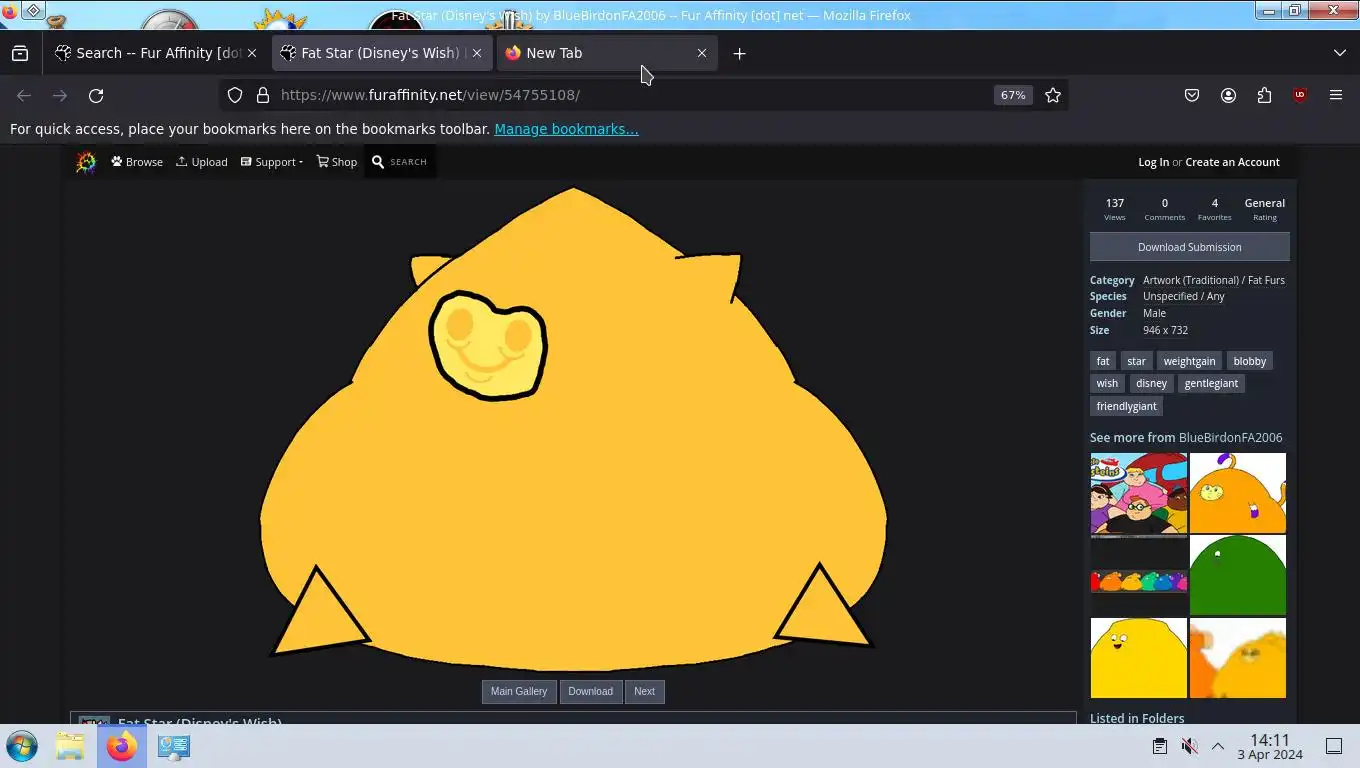This screenshot has width=1360, height=768.
Task: Click the address bar URL
Action: click(x=430, y=95)
